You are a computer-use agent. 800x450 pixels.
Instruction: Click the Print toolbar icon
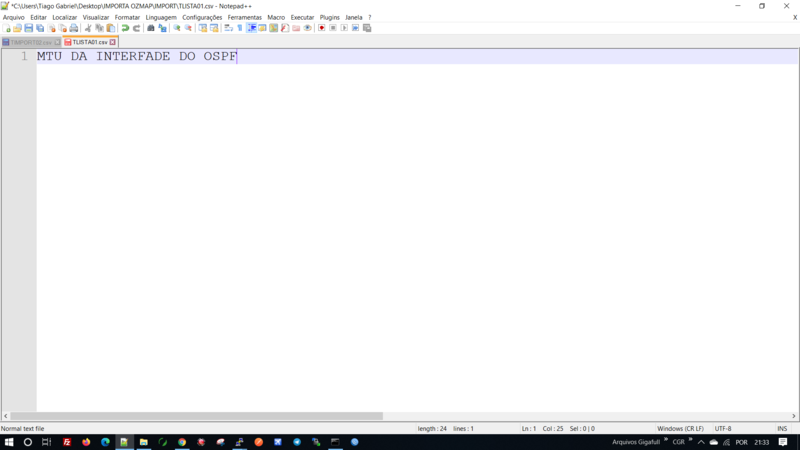(74, 28)
